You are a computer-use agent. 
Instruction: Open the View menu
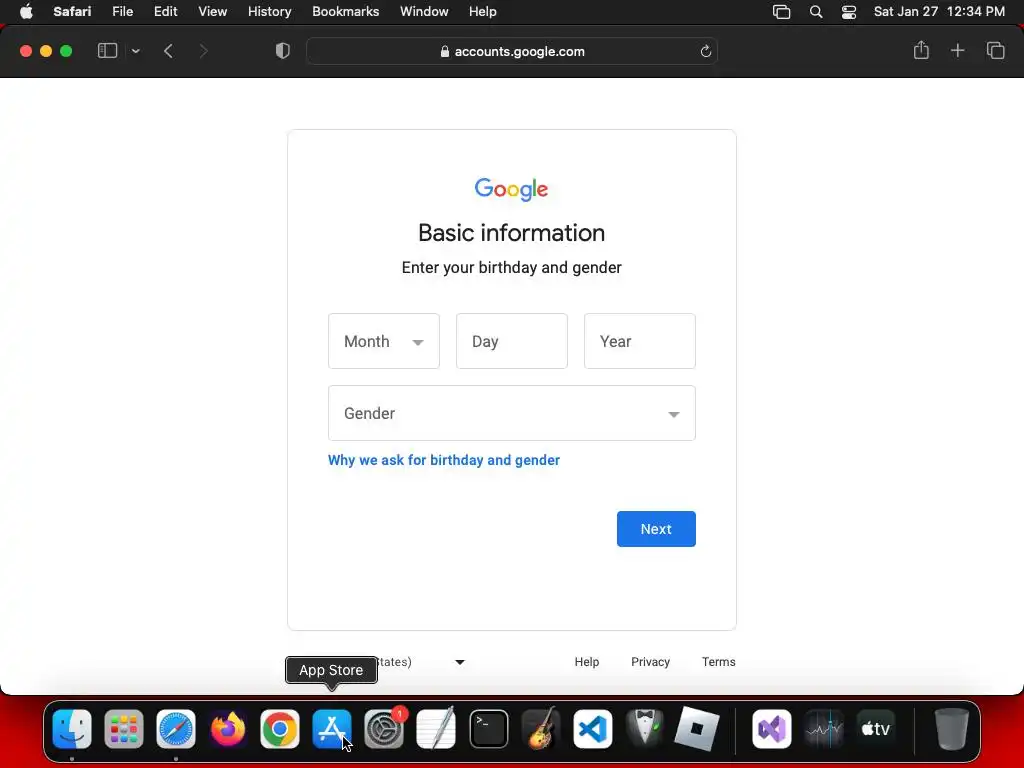[212, 12]
